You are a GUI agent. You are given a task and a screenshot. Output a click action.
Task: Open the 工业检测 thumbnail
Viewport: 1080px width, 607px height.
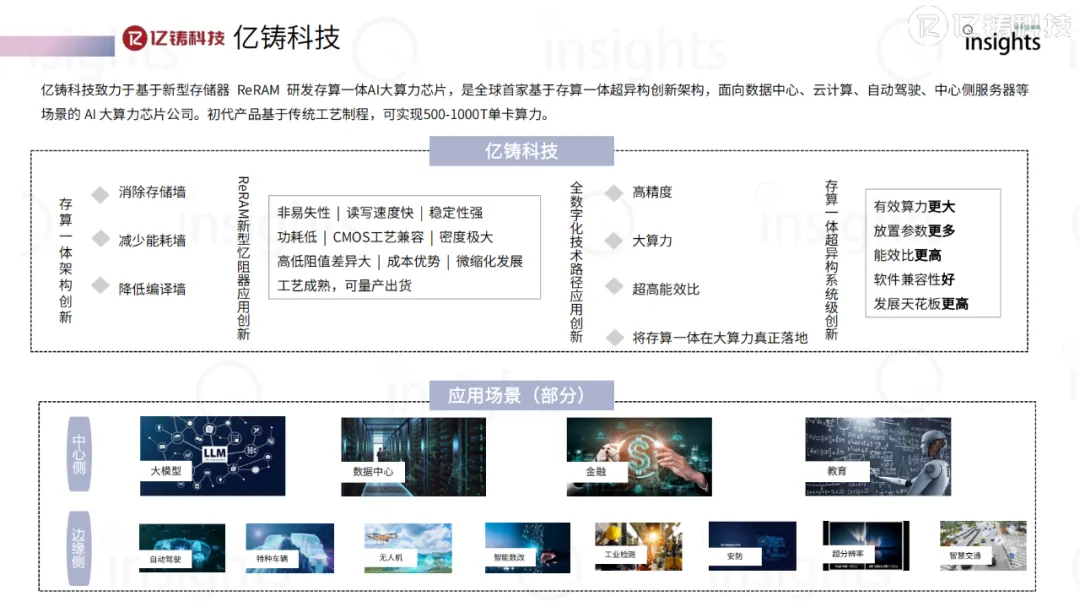point(638,546)
